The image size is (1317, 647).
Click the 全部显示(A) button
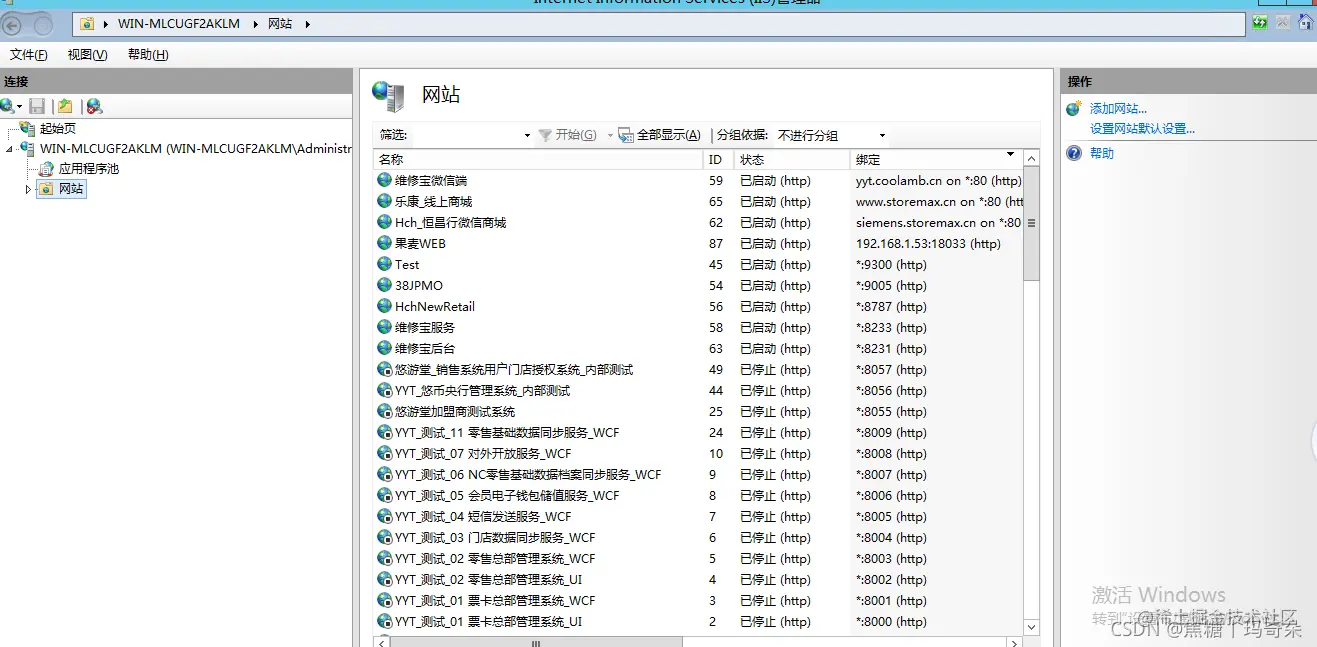(660, 135)
